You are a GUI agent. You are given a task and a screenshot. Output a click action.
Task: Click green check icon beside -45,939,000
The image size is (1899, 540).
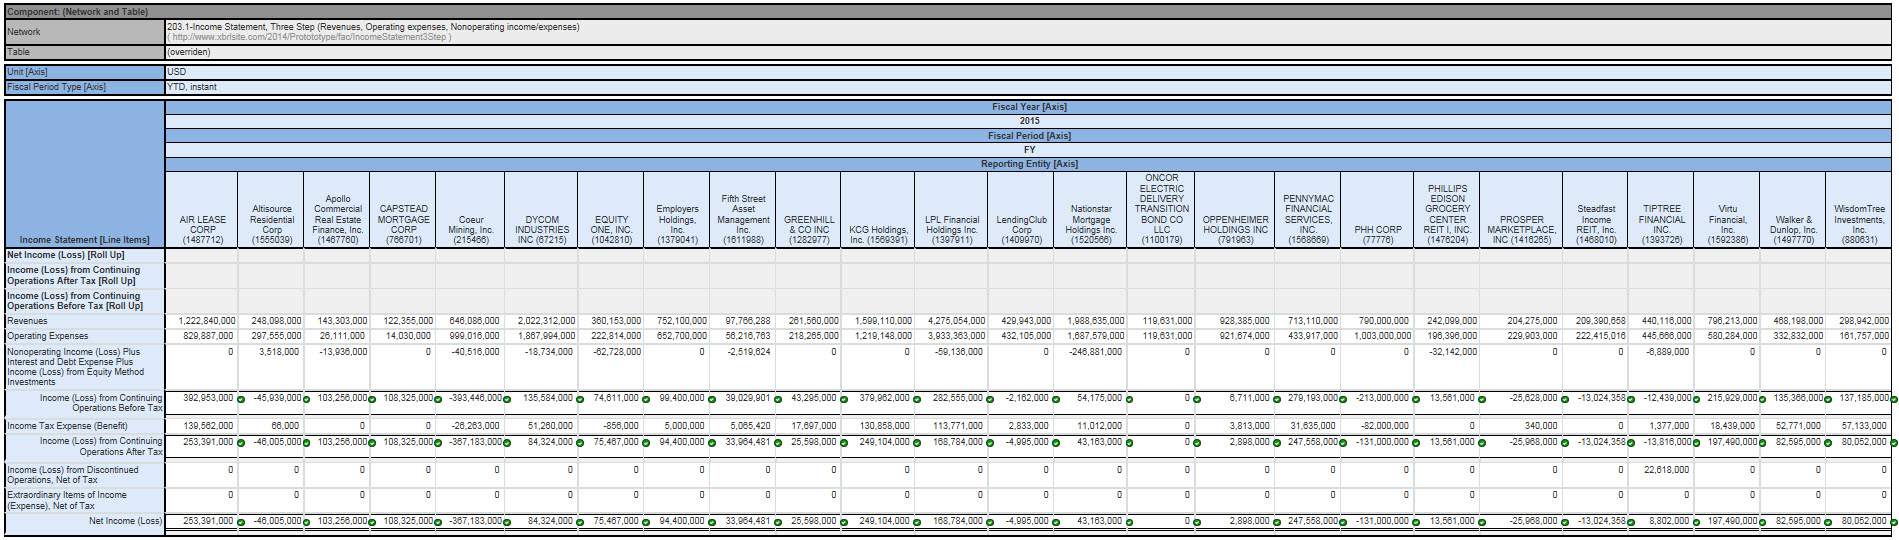point(306,399)
